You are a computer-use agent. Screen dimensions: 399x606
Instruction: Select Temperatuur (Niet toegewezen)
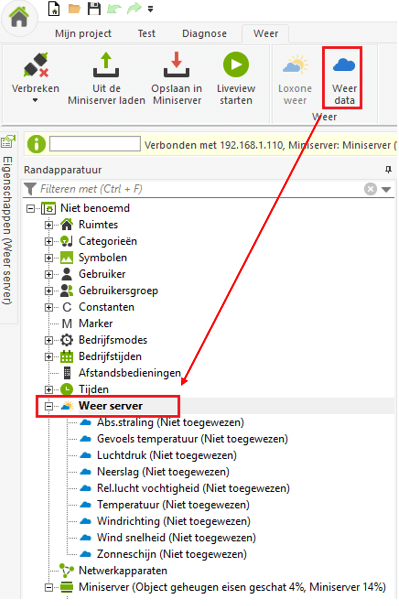[173, 505]
